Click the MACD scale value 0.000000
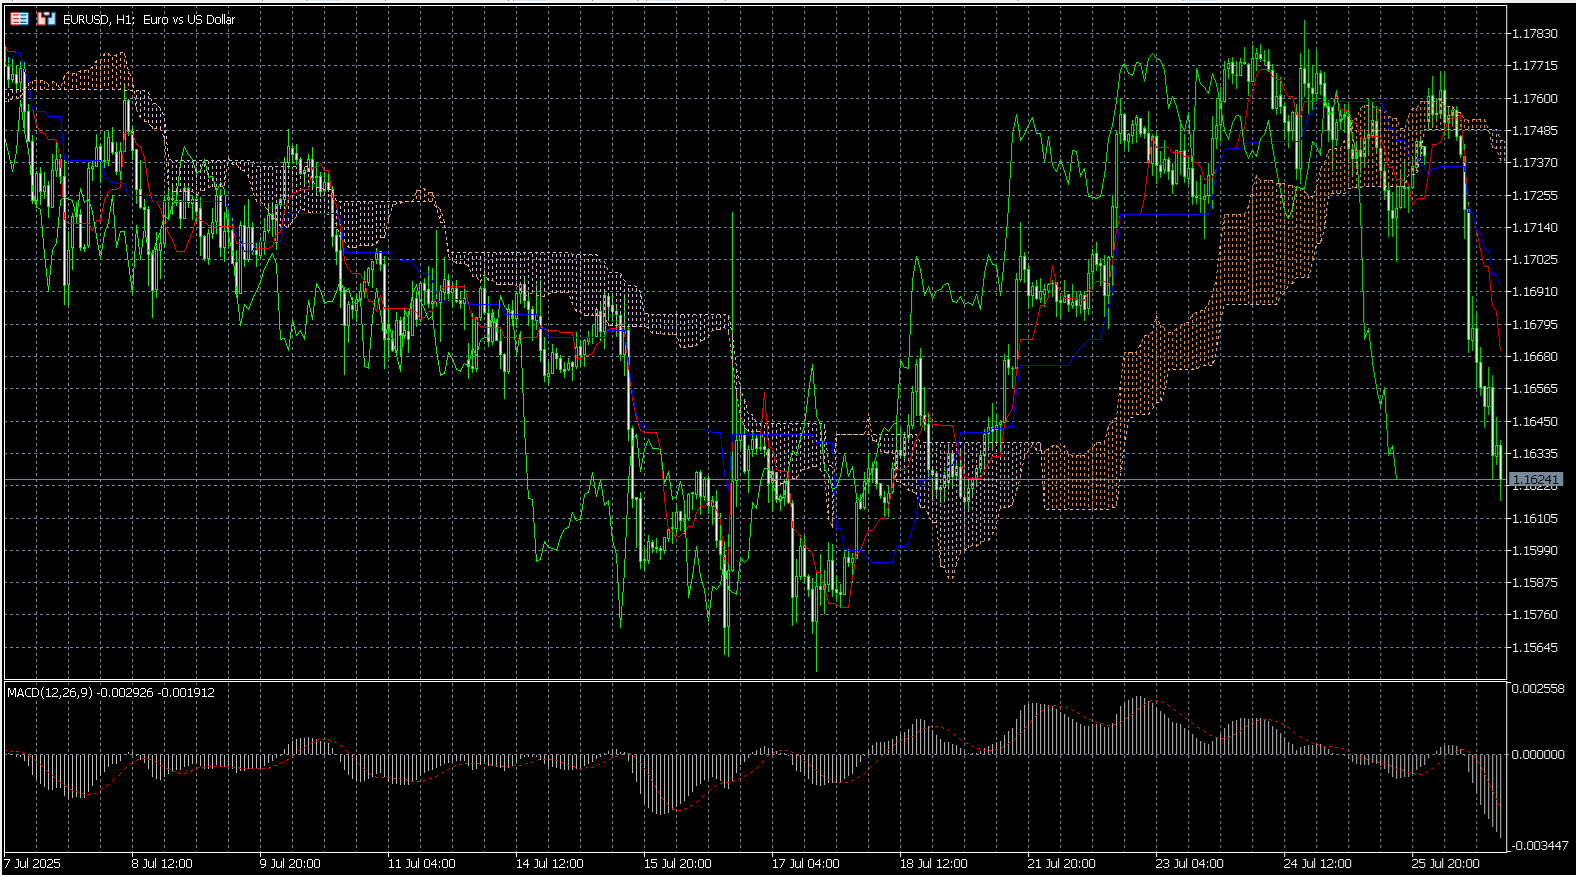 click(1538, 754)
